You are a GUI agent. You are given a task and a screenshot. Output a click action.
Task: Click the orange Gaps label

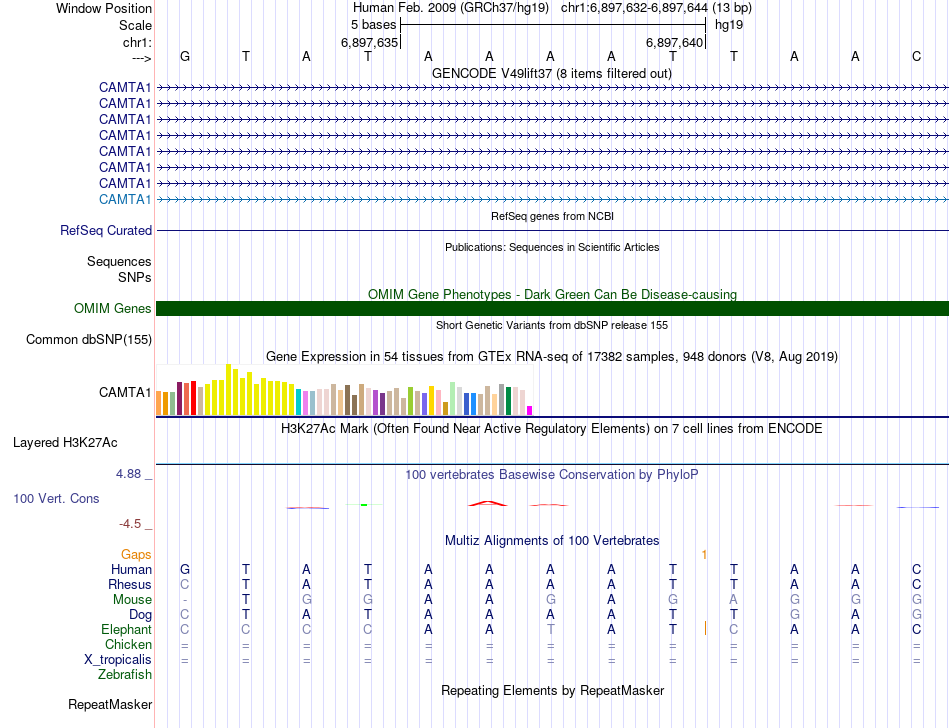coord(136,554)
